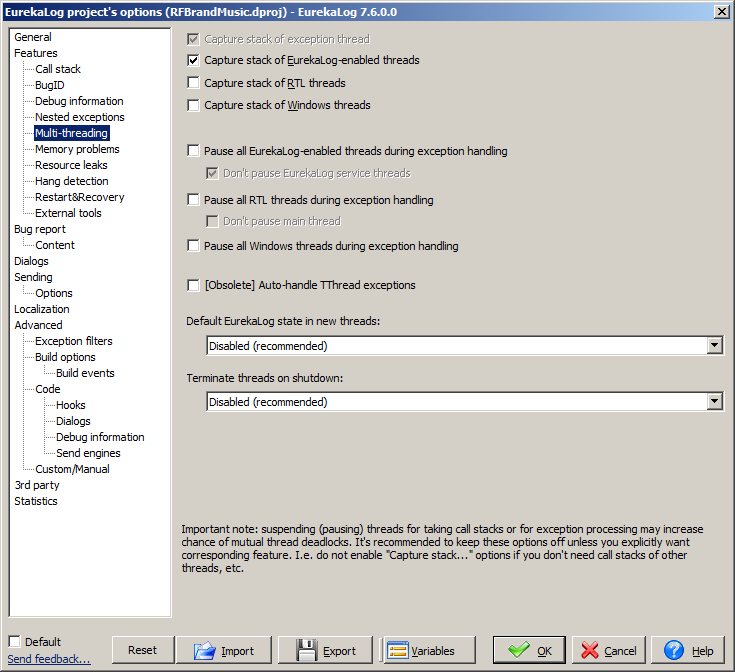Select the Statistics tree item

pyautogui.click(x=36, y=501)
